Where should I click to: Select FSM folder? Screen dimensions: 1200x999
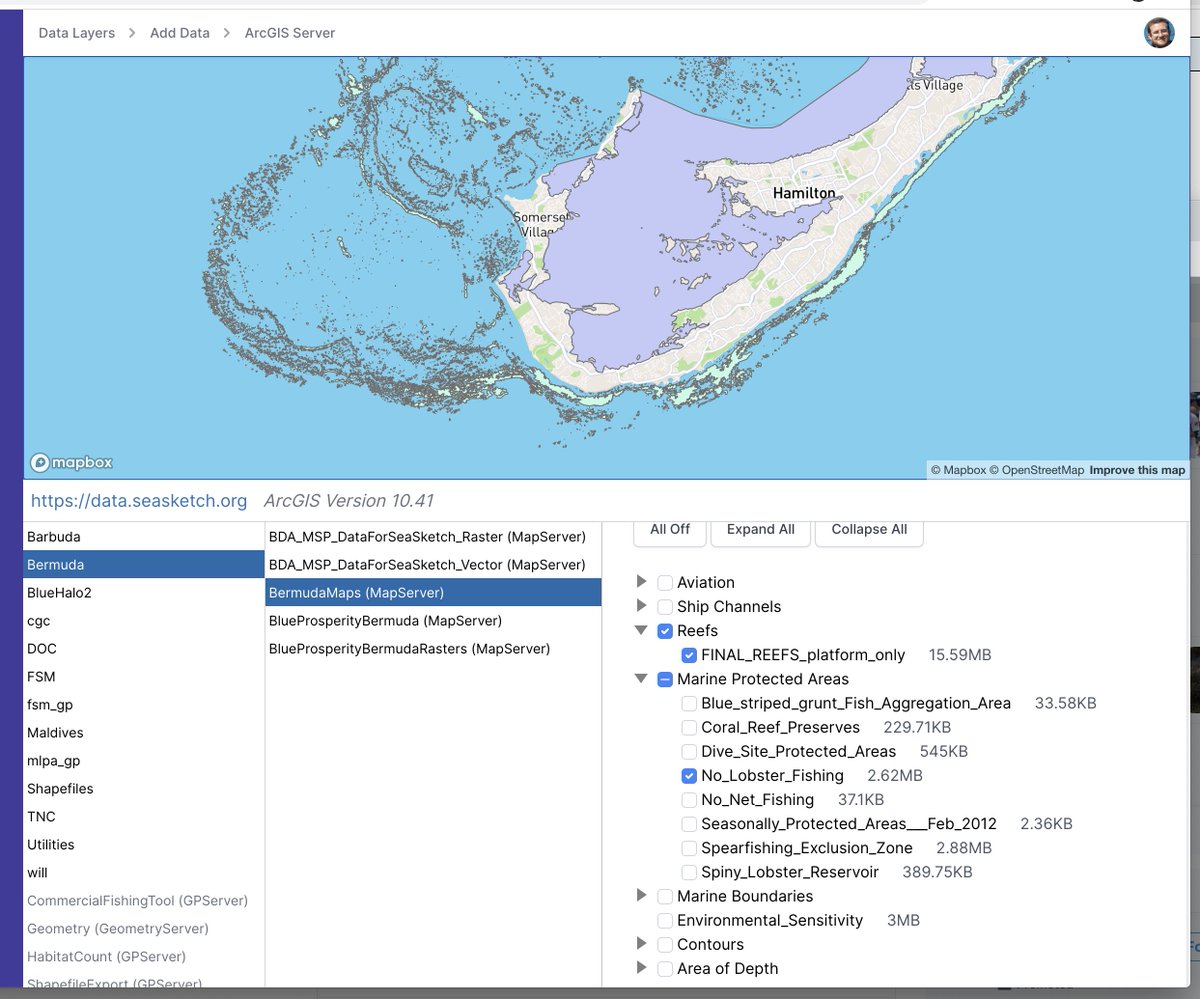[144, 677]
